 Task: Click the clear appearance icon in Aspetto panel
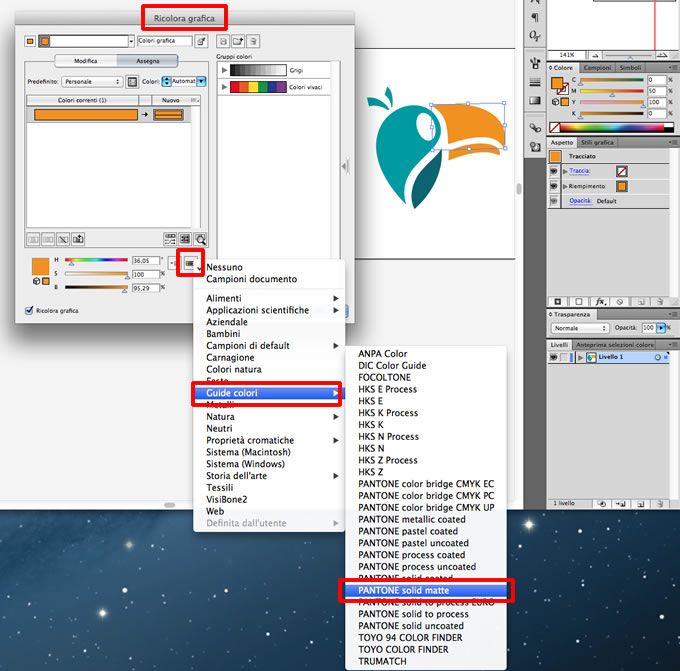pos(620,301)
